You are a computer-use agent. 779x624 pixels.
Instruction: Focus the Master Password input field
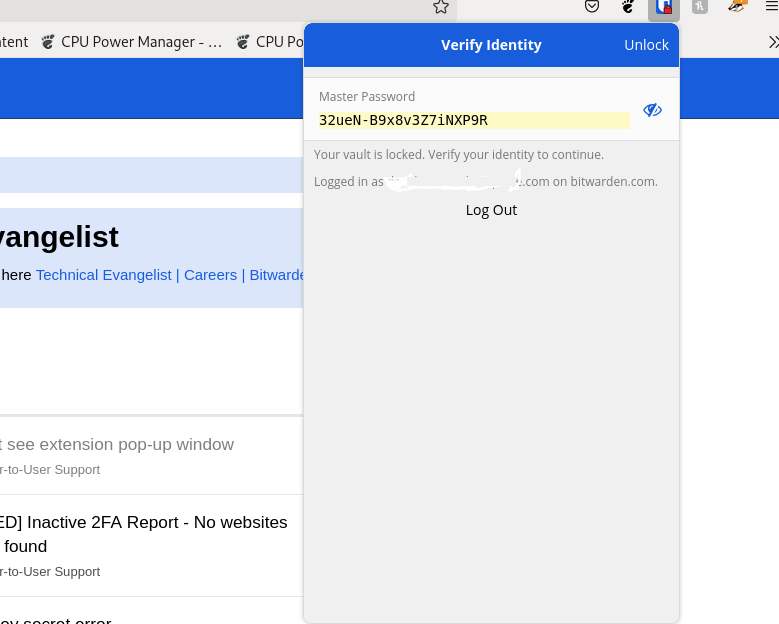tap(474, 120)
